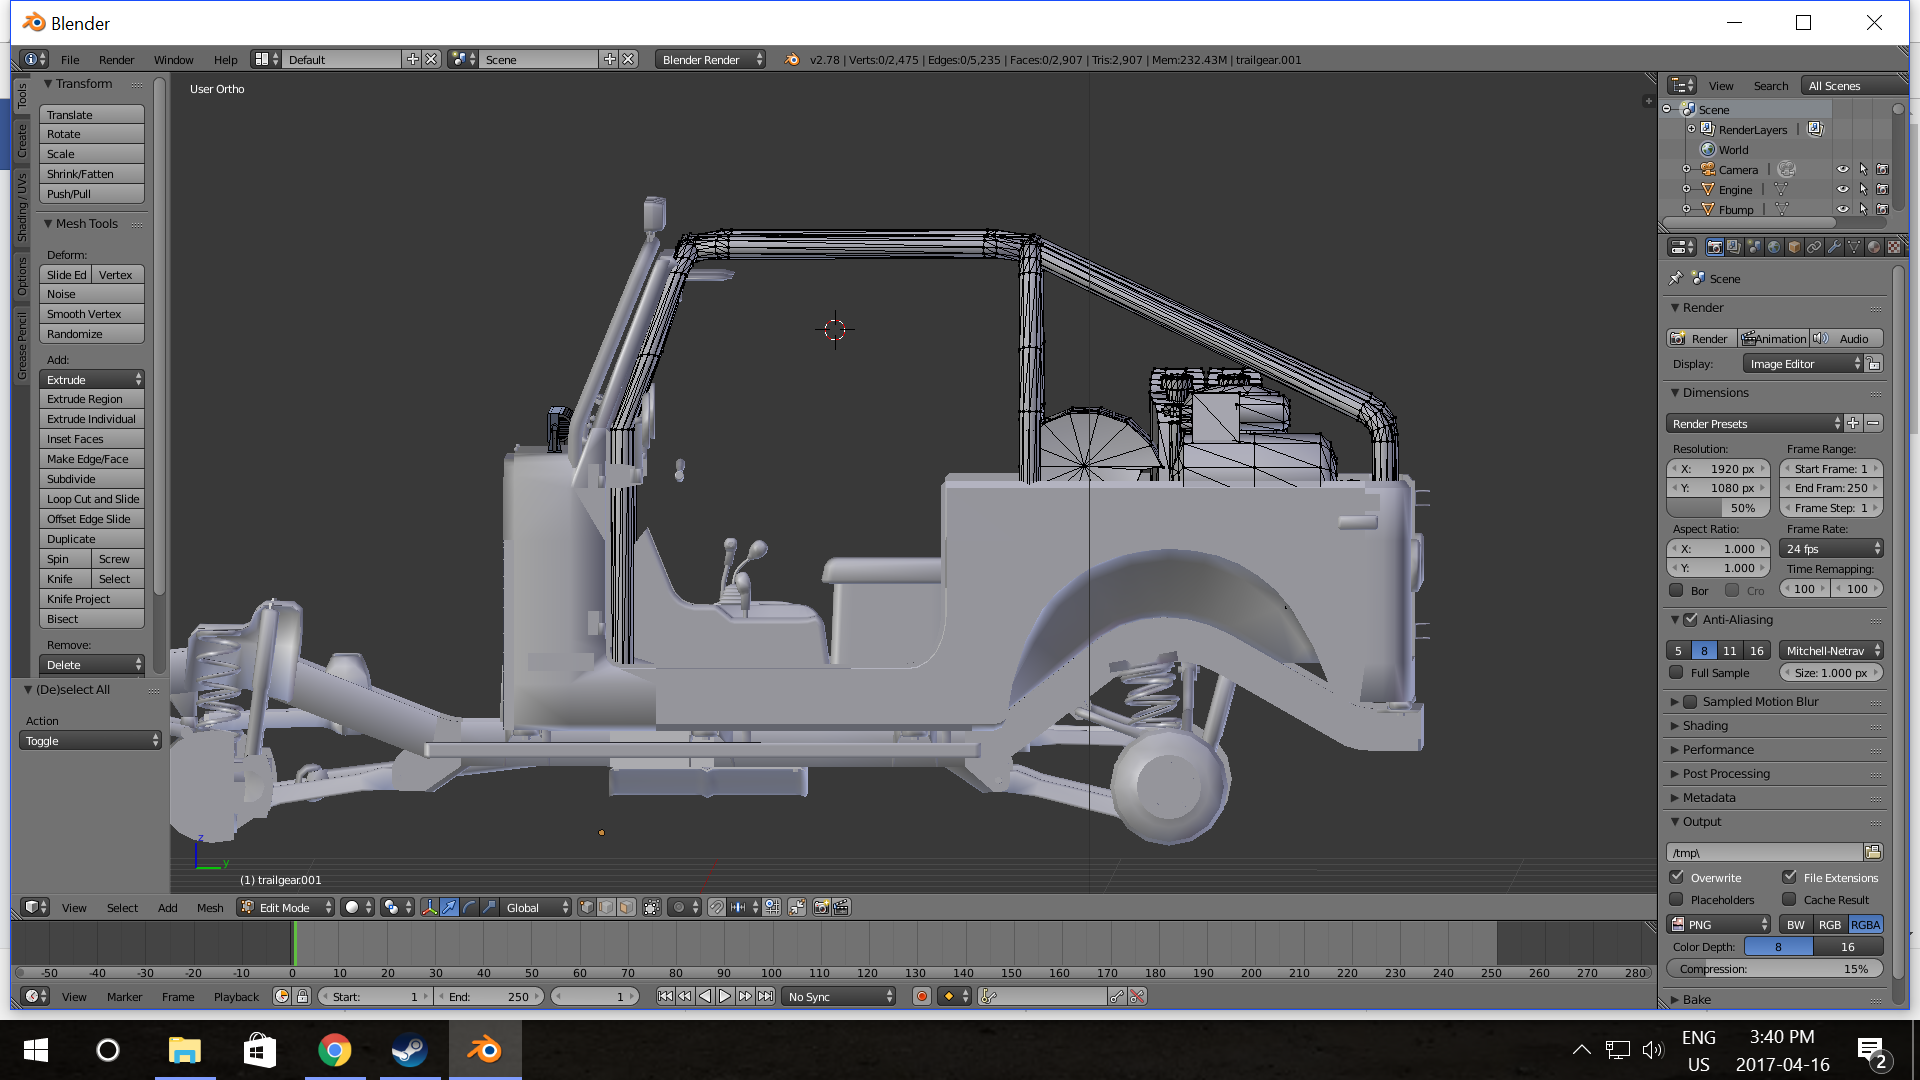Viewport: 1920px width, 1080px height.
Task: Click the OpenGL render camera icon
Action: click(821, 907)
